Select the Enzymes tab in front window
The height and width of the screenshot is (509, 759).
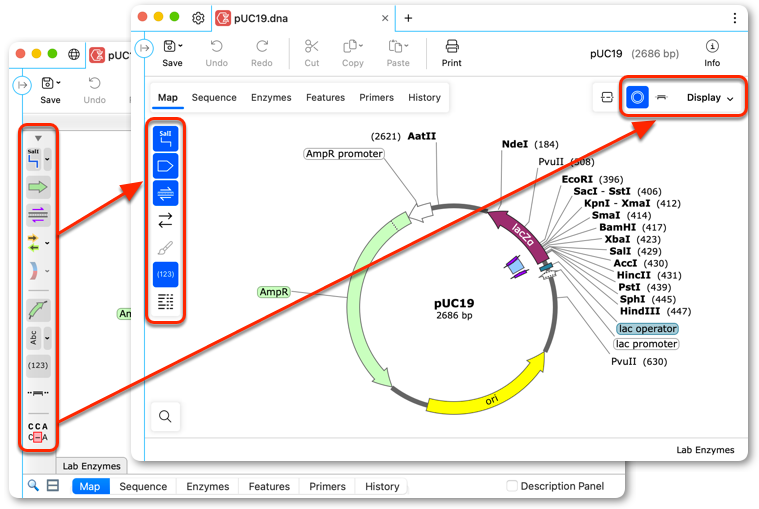(271, 98)
